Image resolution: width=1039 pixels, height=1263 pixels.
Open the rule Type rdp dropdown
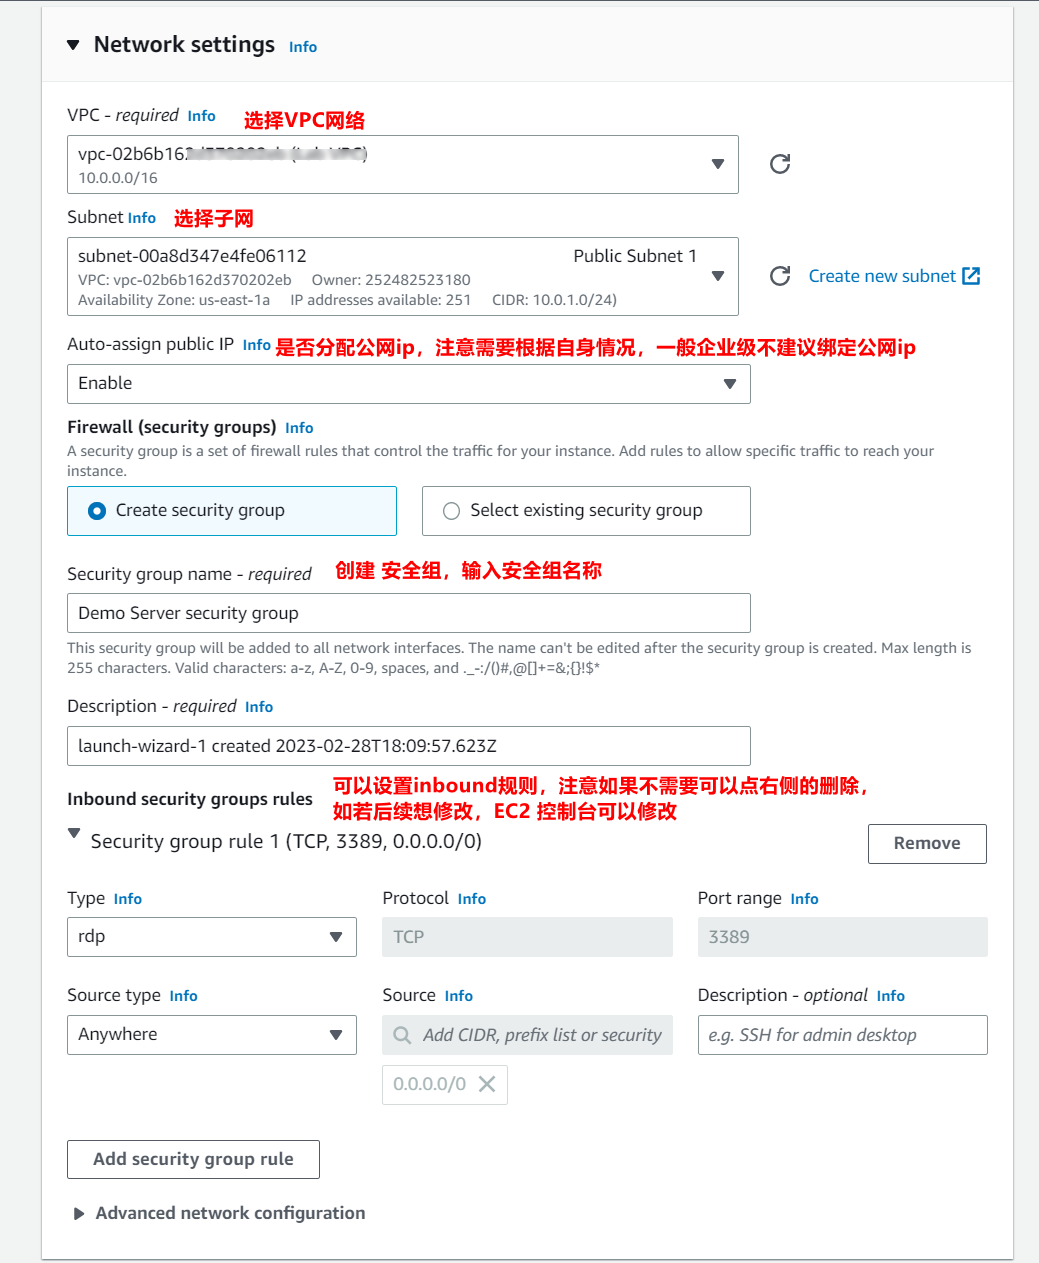pyautogui.click(x=211, y=937)
